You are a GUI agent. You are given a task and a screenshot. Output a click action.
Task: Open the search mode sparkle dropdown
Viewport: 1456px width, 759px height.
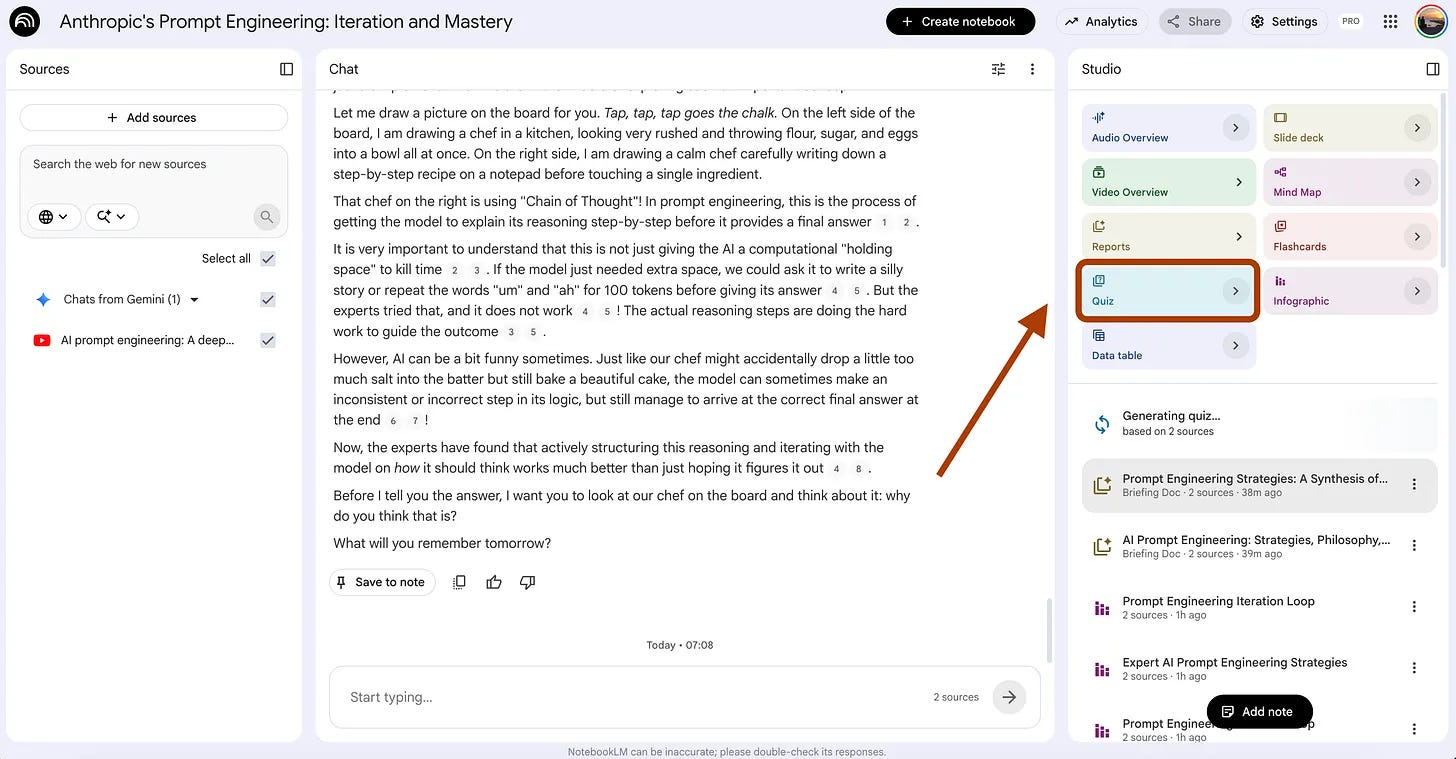112,216
